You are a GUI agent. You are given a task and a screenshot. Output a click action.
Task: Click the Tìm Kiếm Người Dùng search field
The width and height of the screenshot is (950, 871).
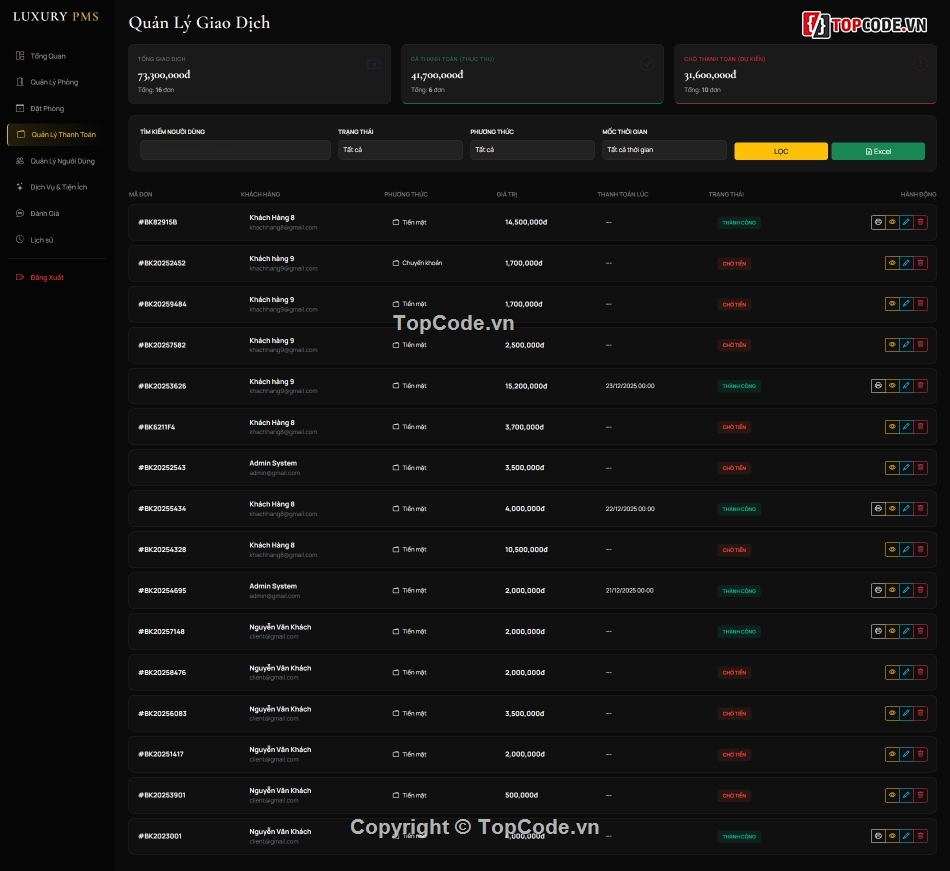(235, 150)
